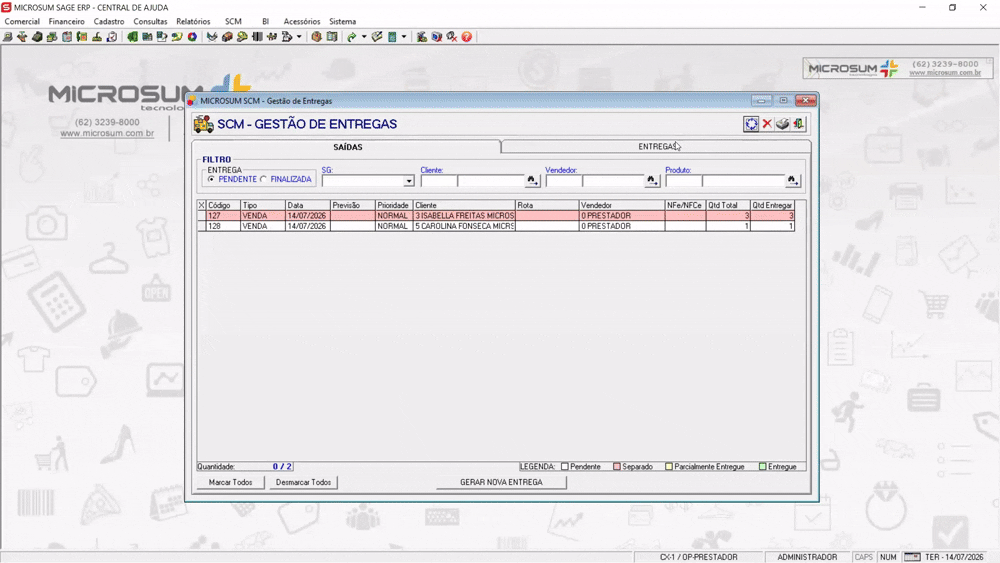Click the red question mark help toolbar icon
The width and height of the screenshot is (1000, 563).
(x=467, y=37)
